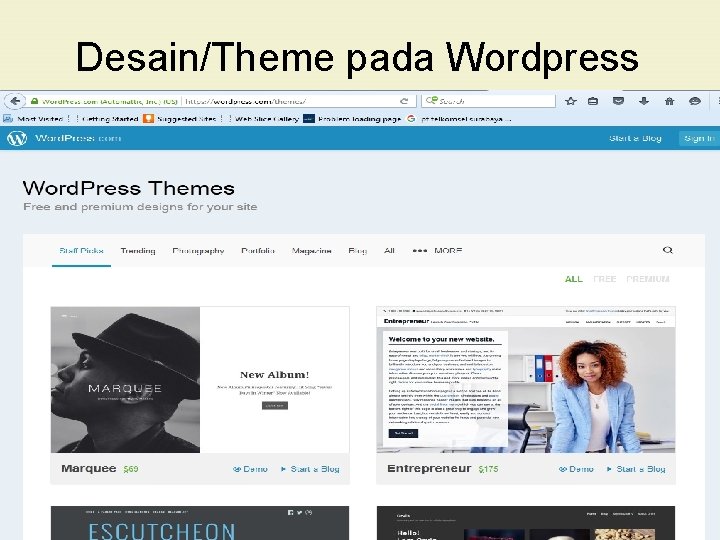Click the Problem loading page bookmark icon
The image size is (720, 540).
tap(309, 119)
